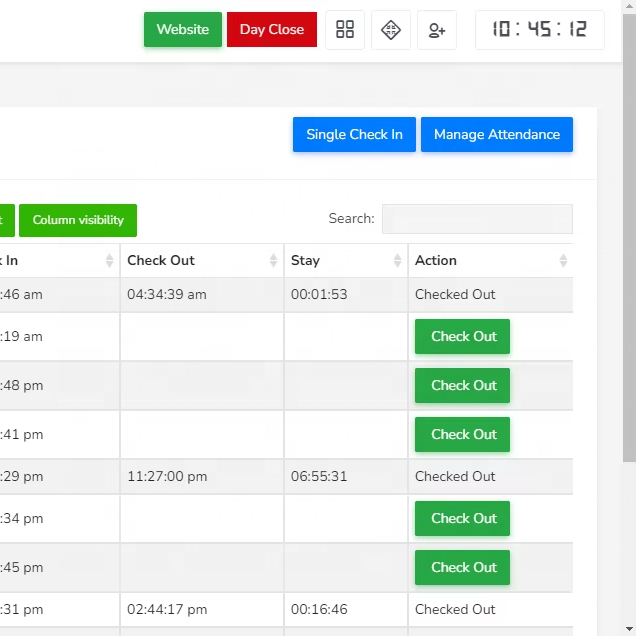Viewport: 636px width, 636px height.
Task: Open Manage Attendance
Action: tap(496, 135)
